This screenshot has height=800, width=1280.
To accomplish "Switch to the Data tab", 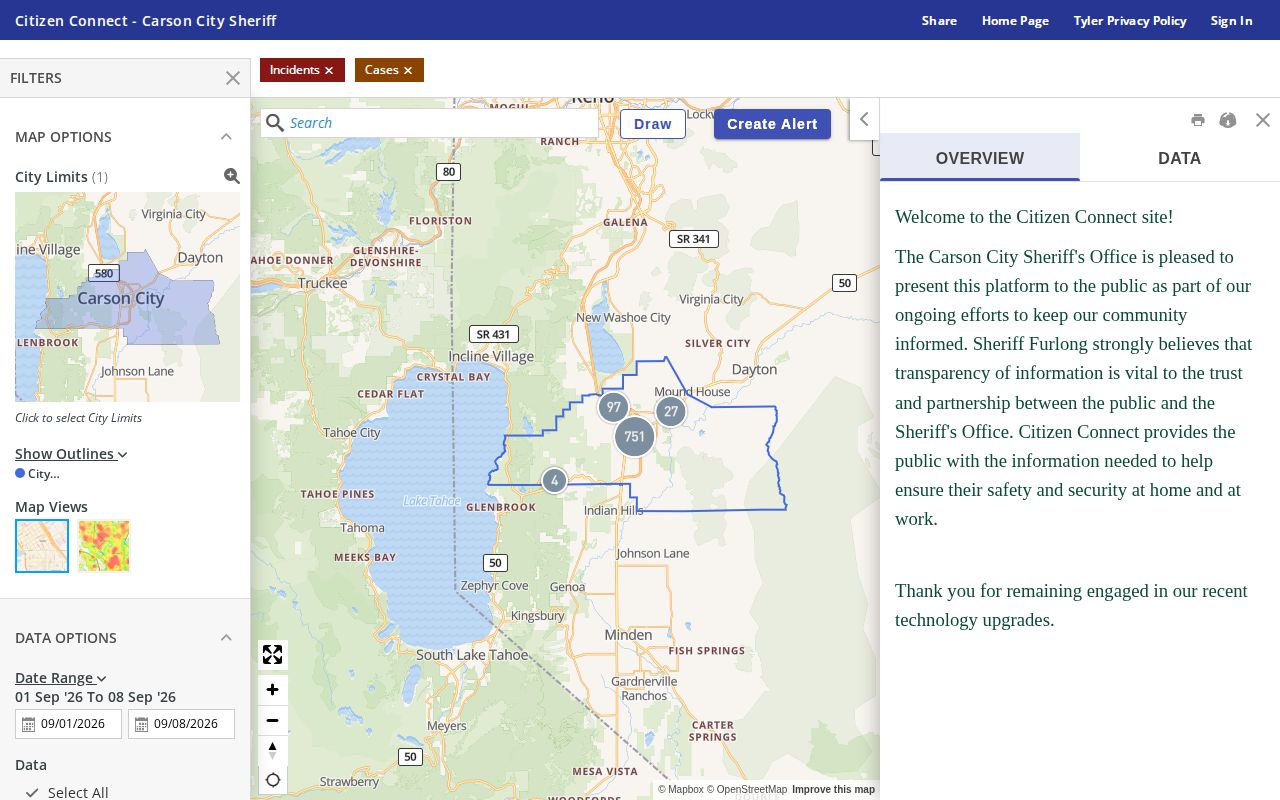I will click(x=1180, y=158).
